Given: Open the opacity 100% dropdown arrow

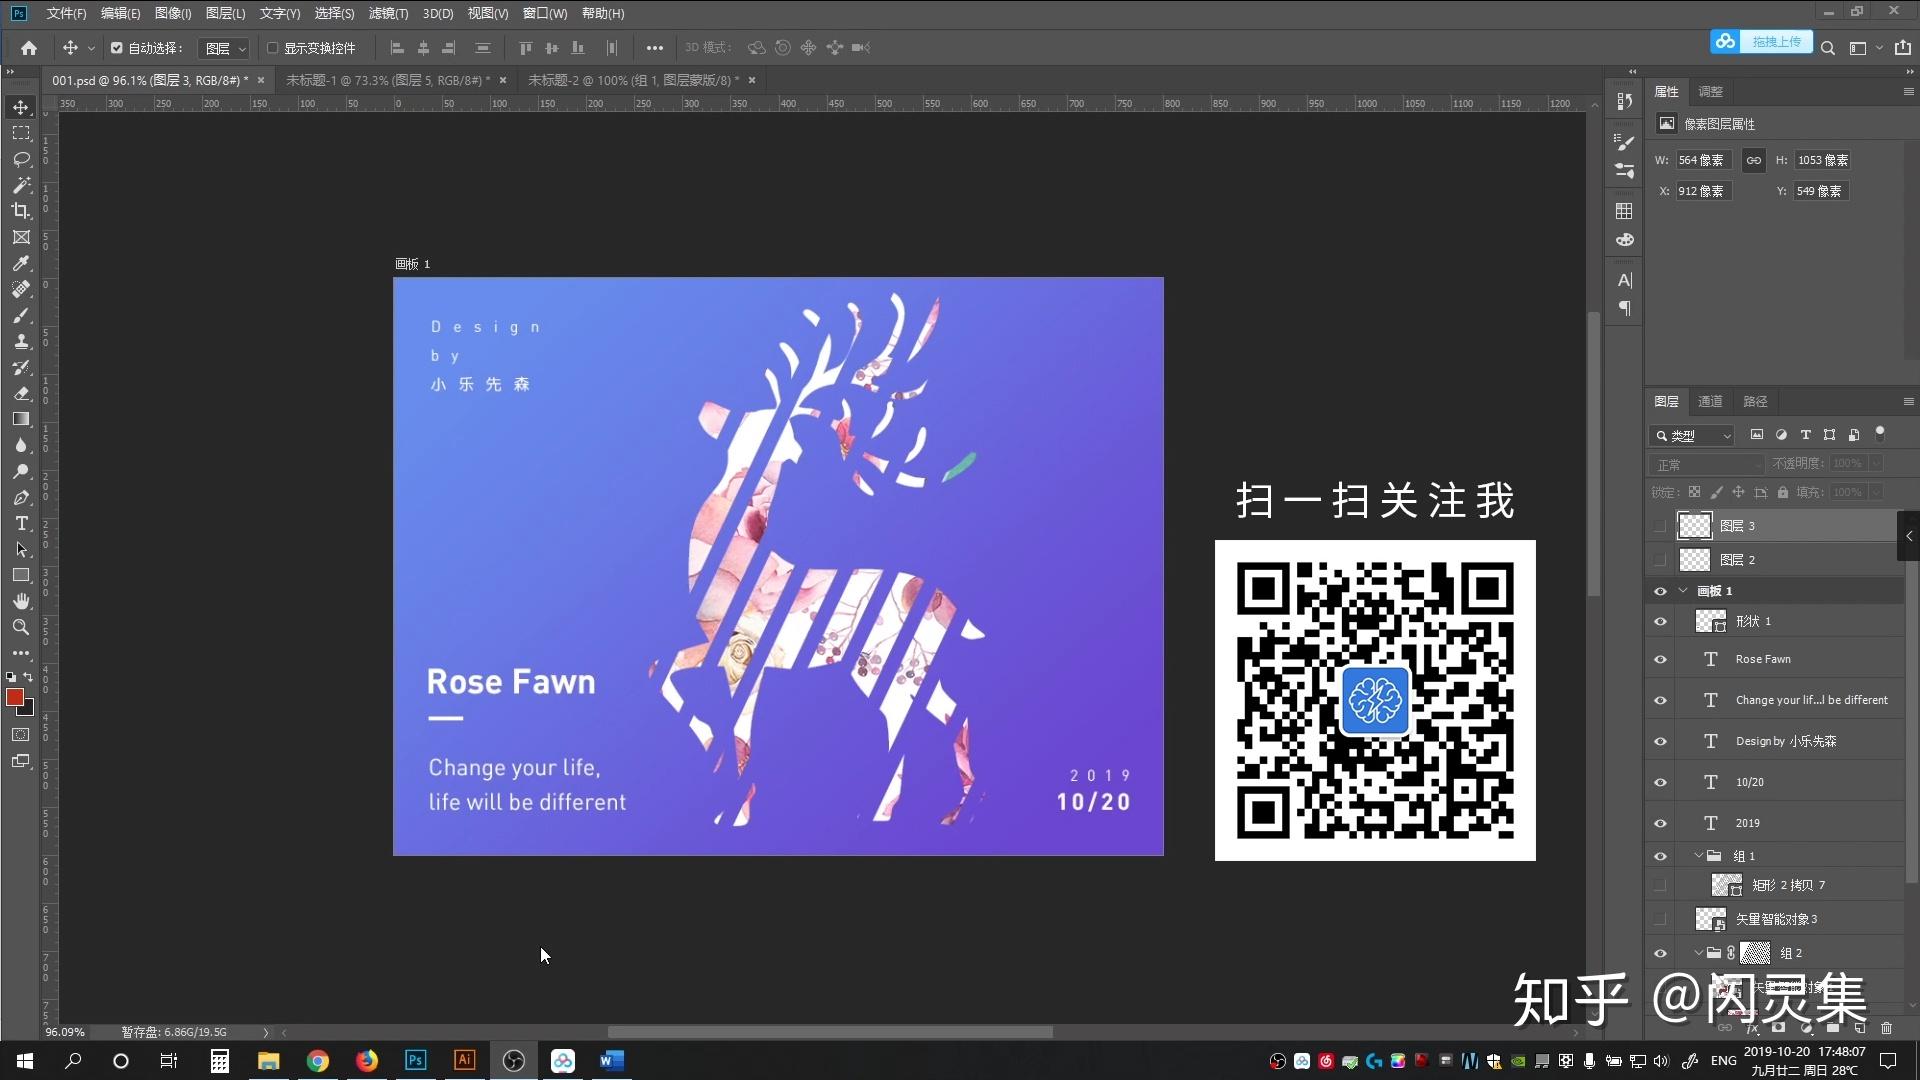Looking at the screenshot, I should tap(1876, 463).
